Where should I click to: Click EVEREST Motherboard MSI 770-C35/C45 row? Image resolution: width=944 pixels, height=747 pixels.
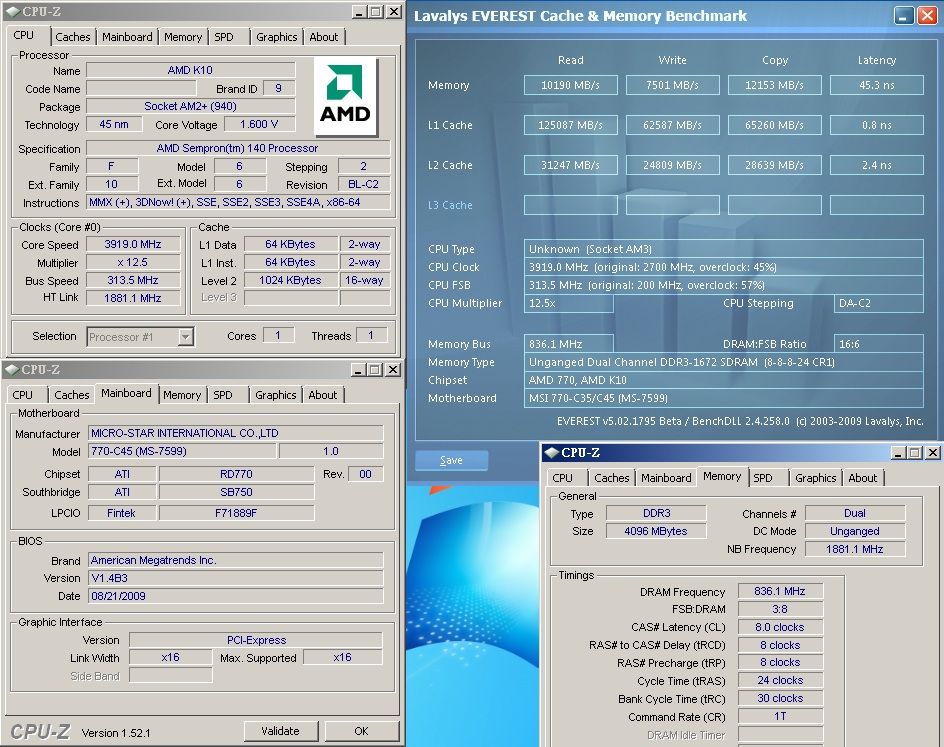coord(724,398)
